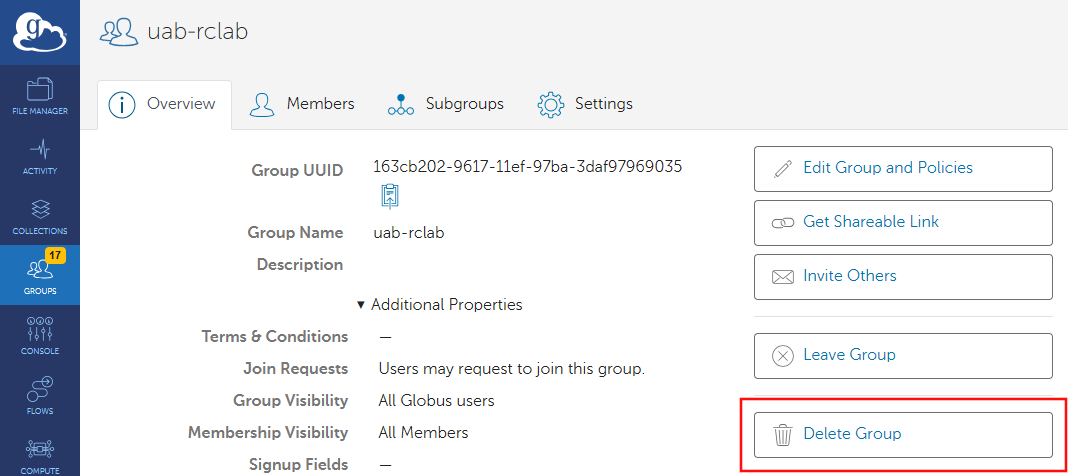The width and height of the screenshot is (1068, 476).
Task: Click the Globus logo icon
Action: (x=40, y=32)
